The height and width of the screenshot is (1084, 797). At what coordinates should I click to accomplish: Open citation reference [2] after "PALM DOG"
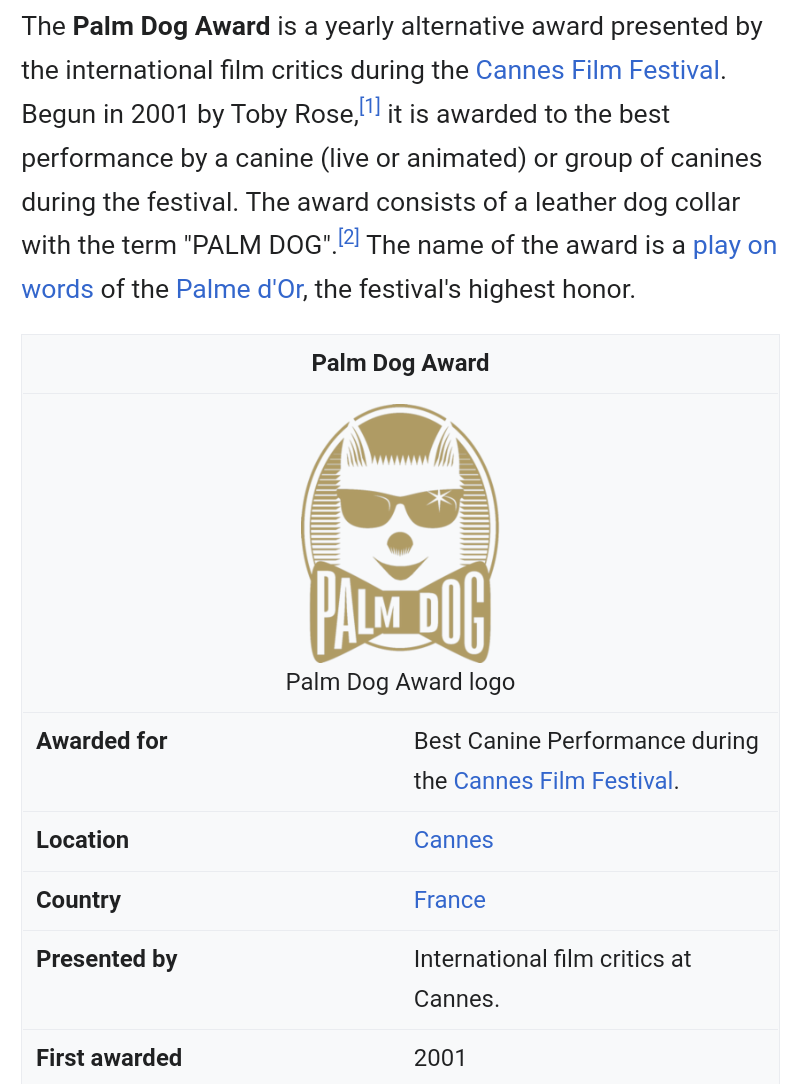pyautogui.click(x=348, y=238)
